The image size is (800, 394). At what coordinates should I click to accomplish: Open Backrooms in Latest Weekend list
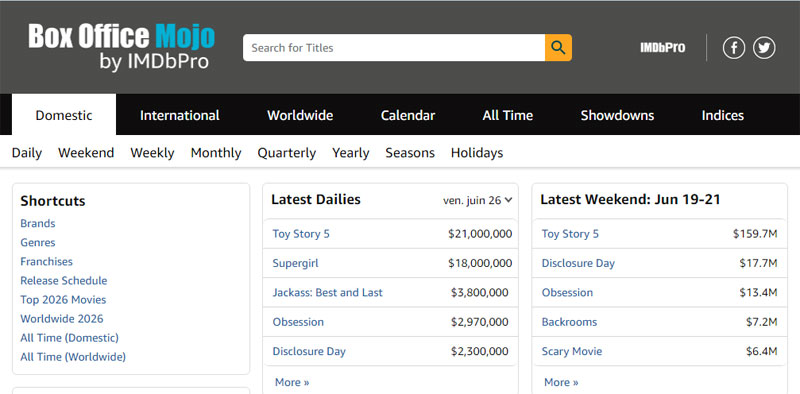(569, 322)
